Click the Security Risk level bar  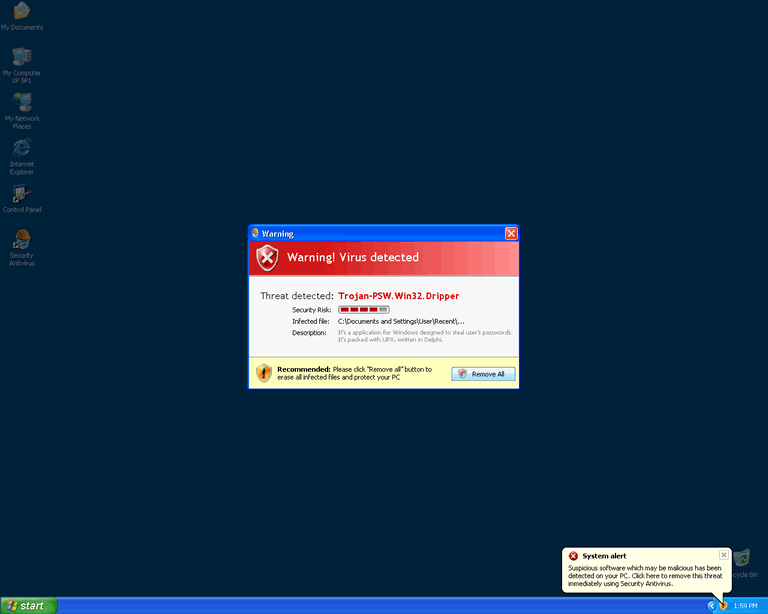363,310
